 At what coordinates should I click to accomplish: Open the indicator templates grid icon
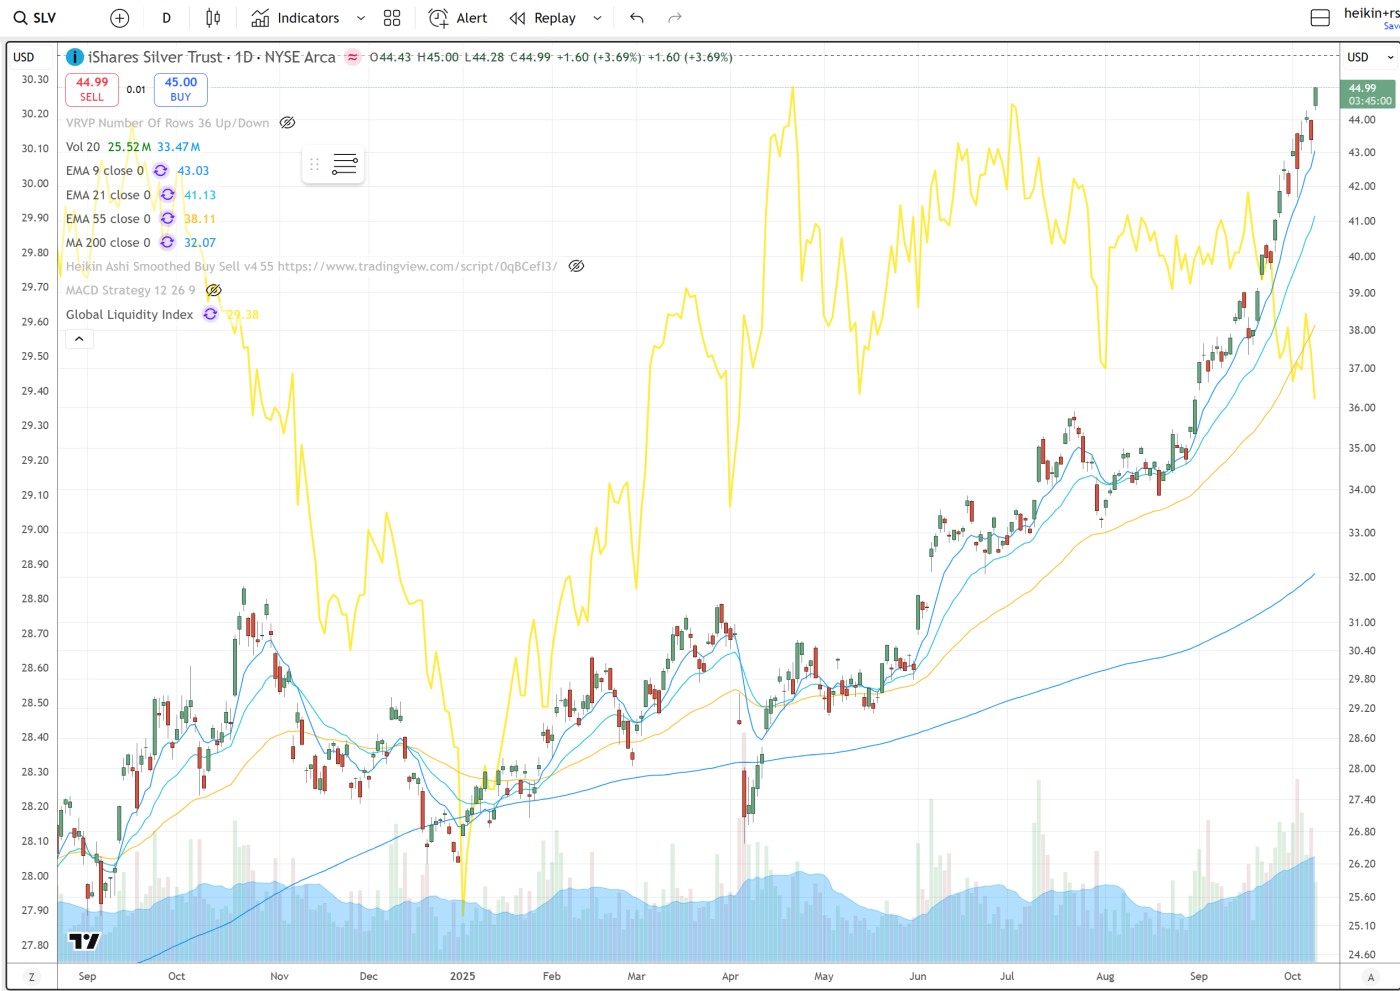coord(392,18)
